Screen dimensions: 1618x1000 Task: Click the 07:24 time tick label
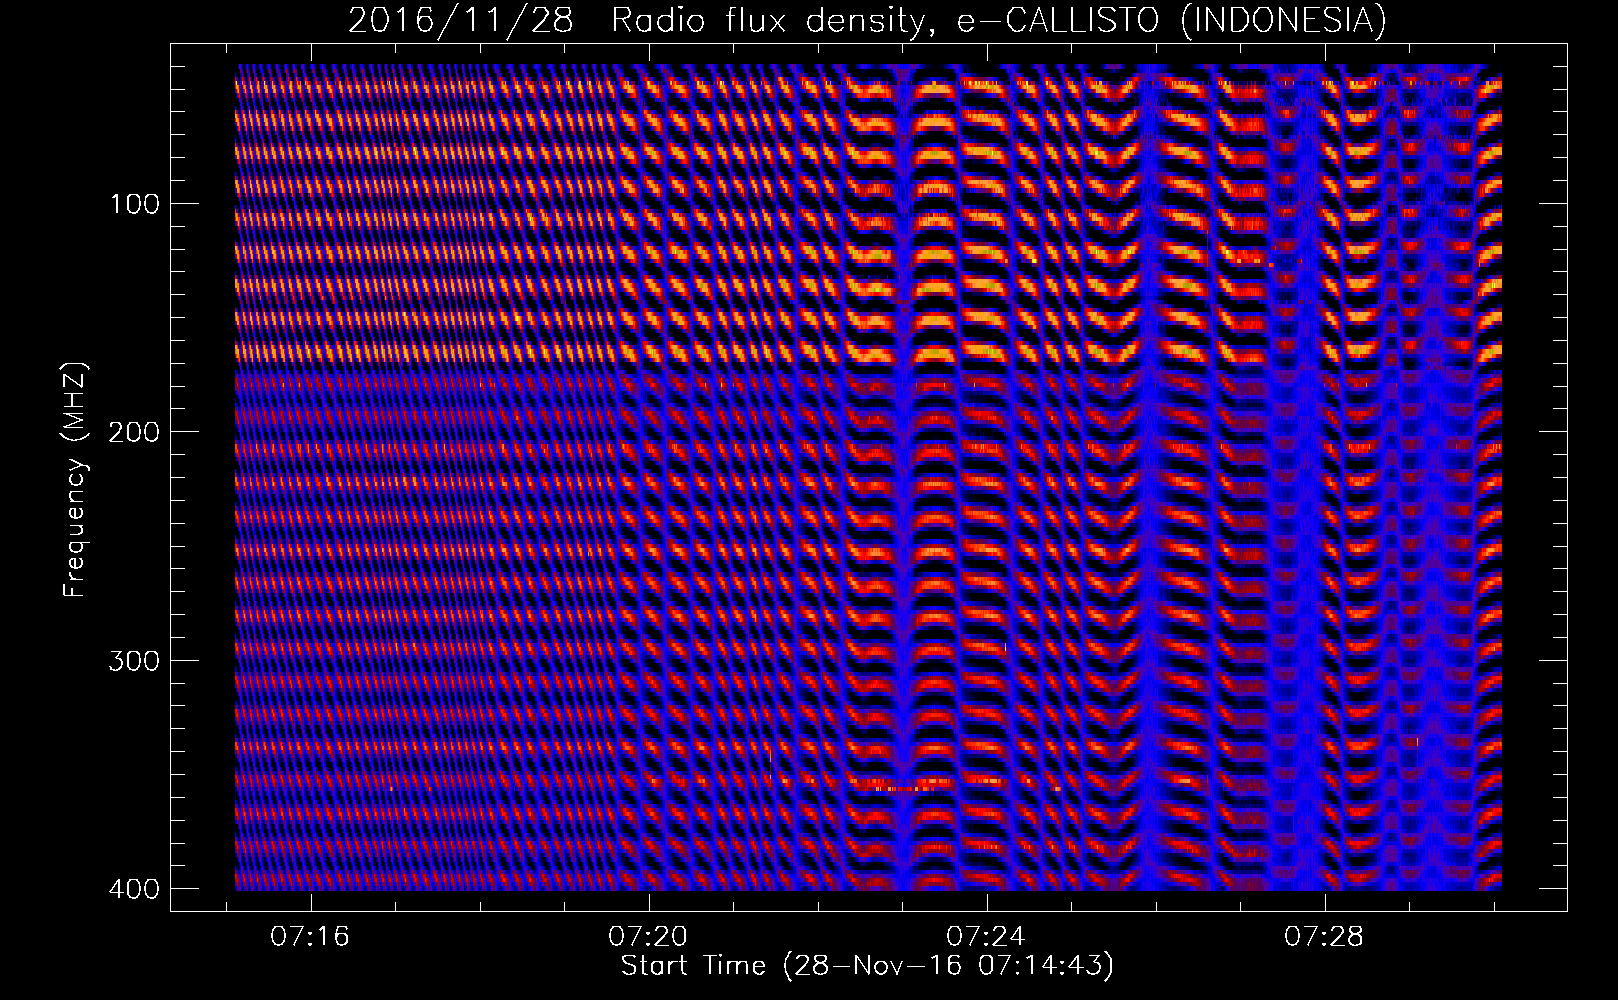(987, 937)
